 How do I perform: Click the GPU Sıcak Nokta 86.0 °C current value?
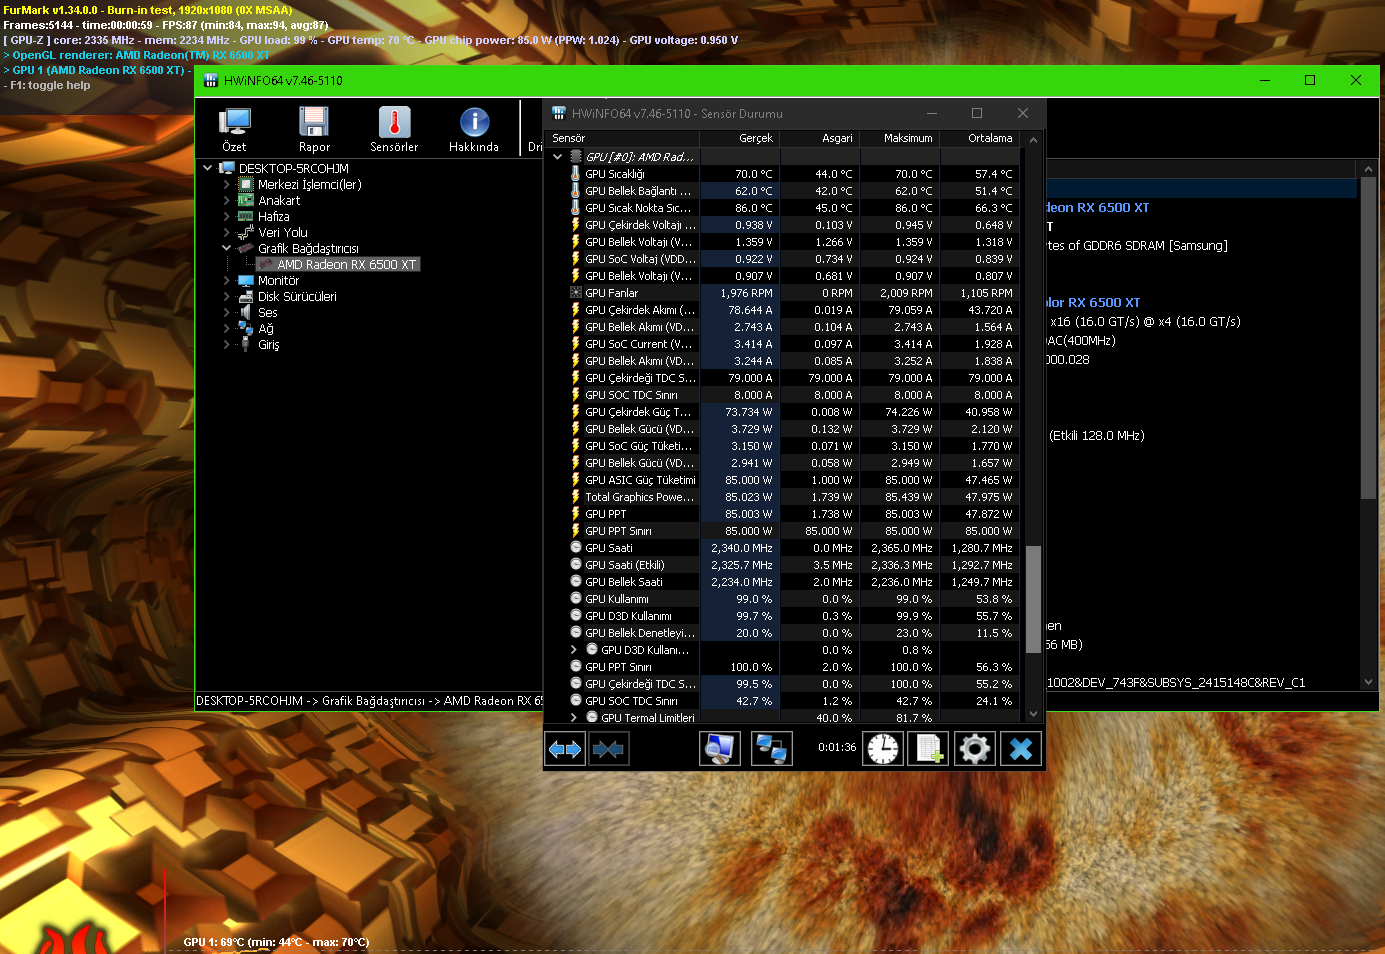pyautogui.click(x=754, y=208)
